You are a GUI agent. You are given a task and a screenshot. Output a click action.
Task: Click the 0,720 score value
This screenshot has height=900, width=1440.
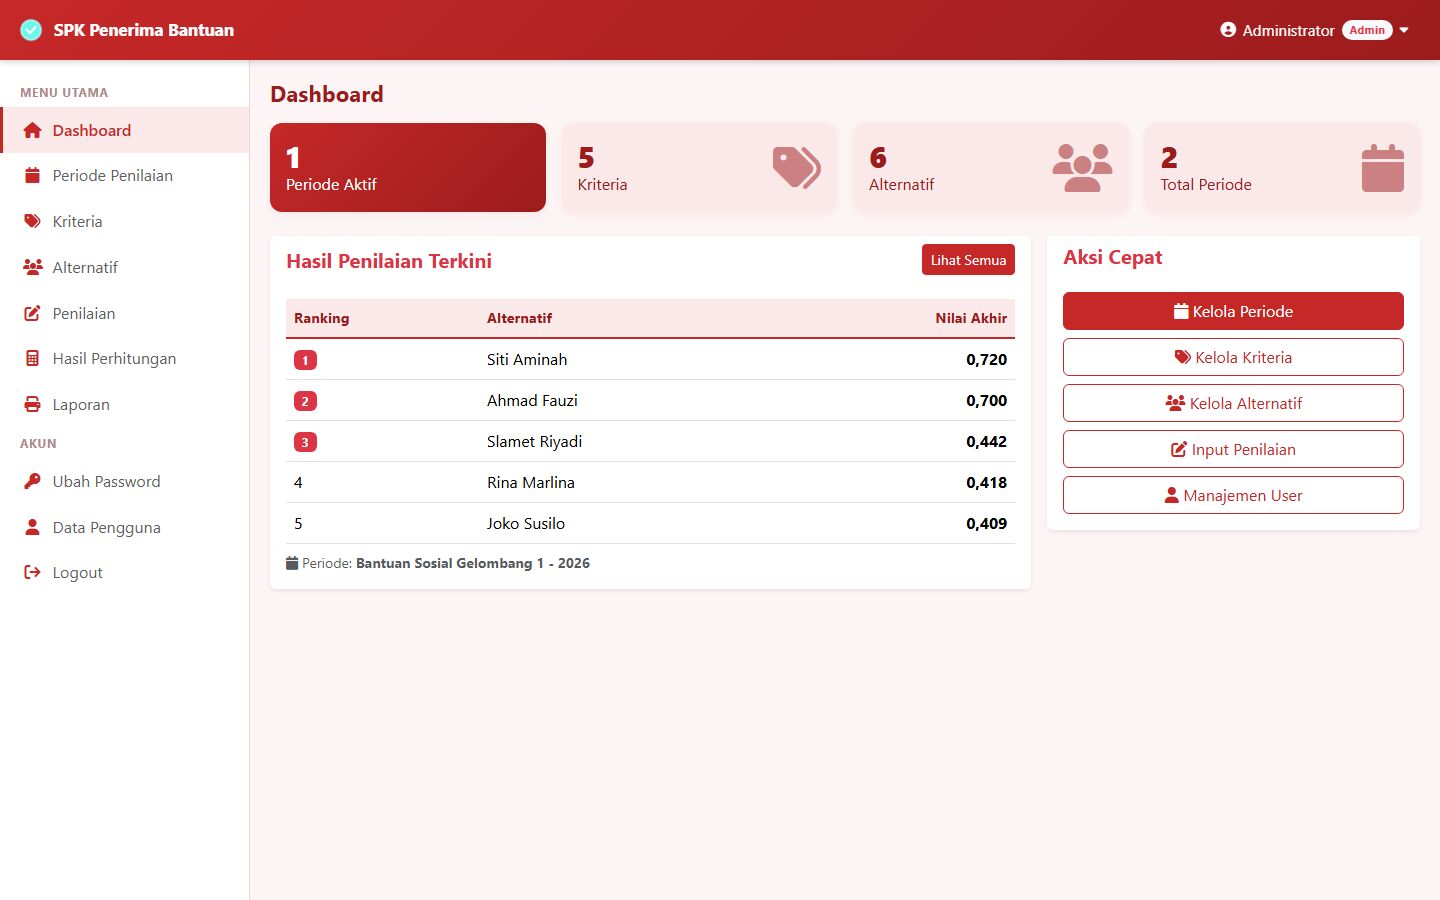(x=986, y=359)
